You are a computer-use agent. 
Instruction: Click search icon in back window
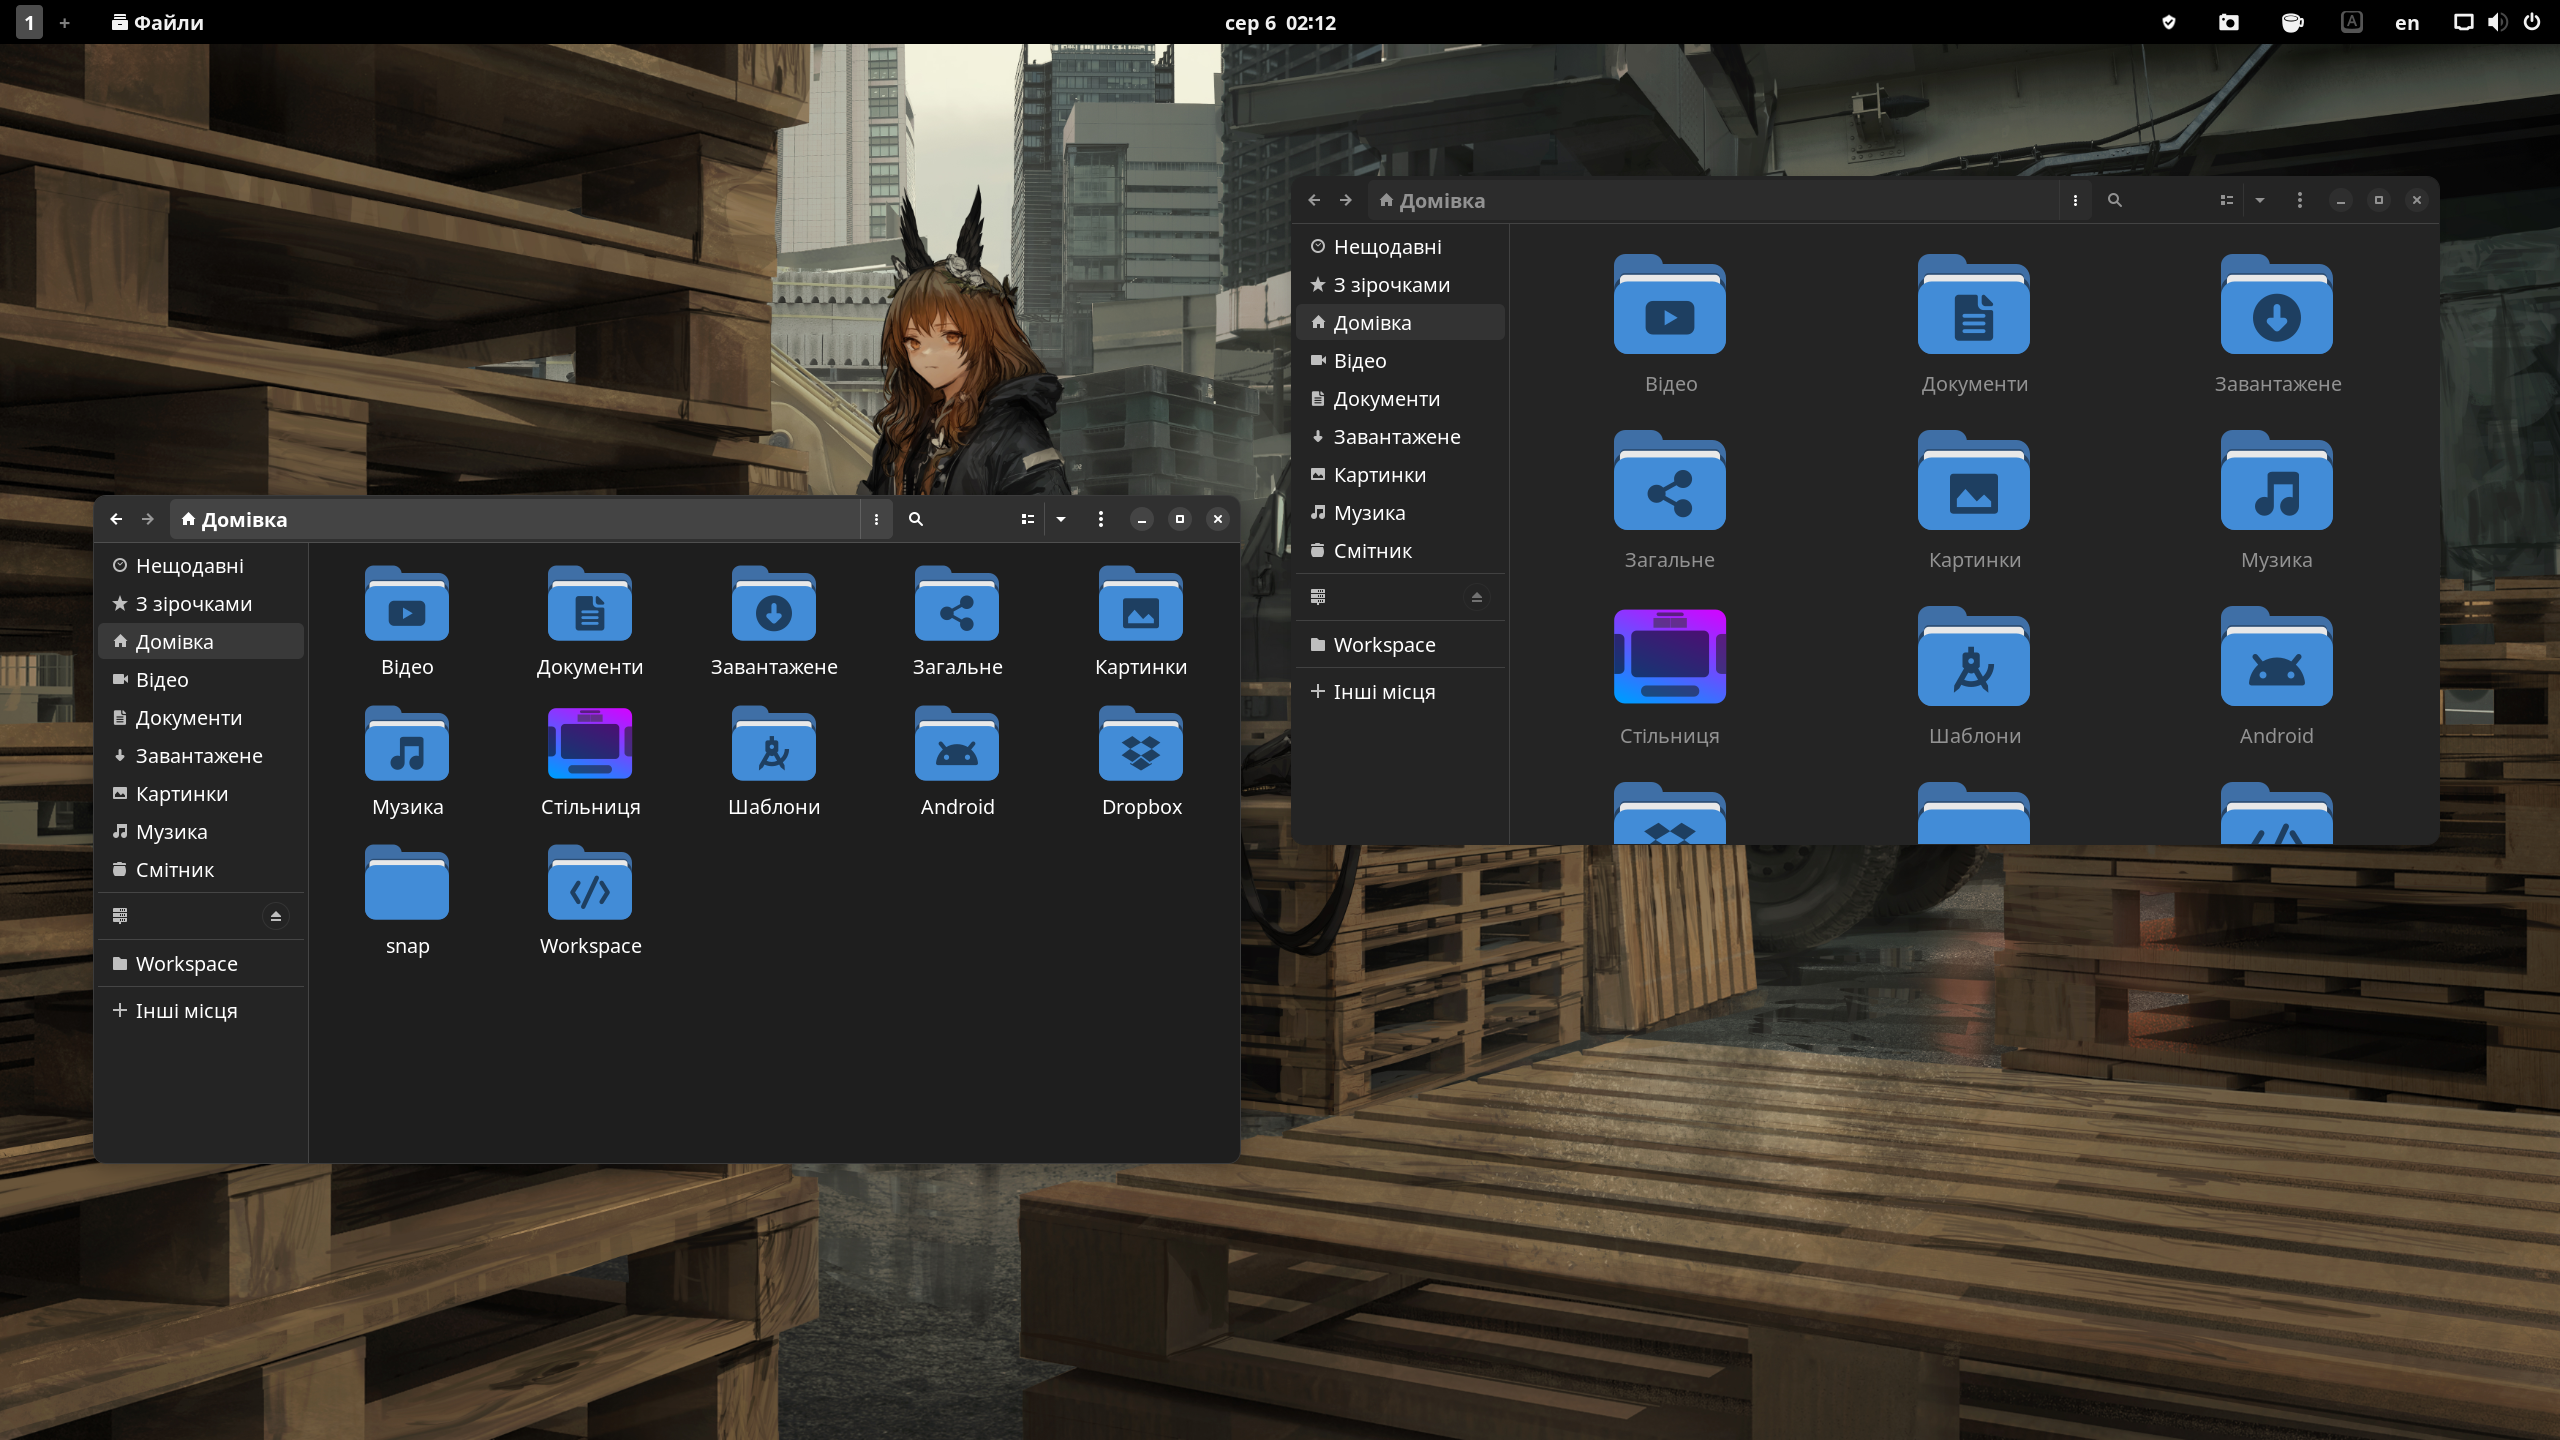pos(2114,200)
